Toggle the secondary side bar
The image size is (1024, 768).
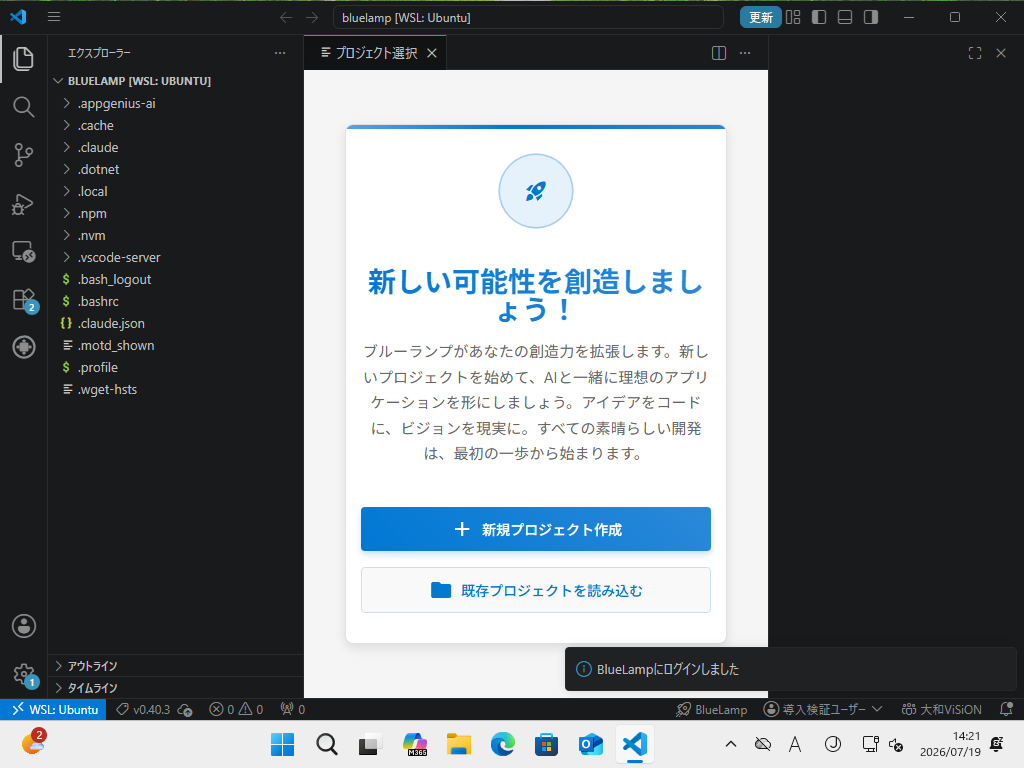pyautogui.click(x=871, y=17)
